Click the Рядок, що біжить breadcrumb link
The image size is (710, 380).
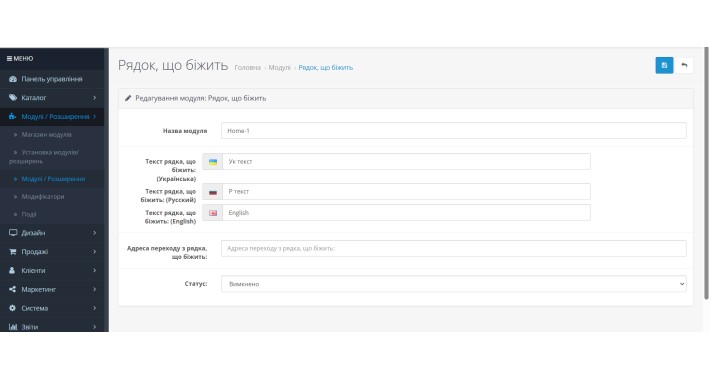pyautogui.click(x=326, y=67)
